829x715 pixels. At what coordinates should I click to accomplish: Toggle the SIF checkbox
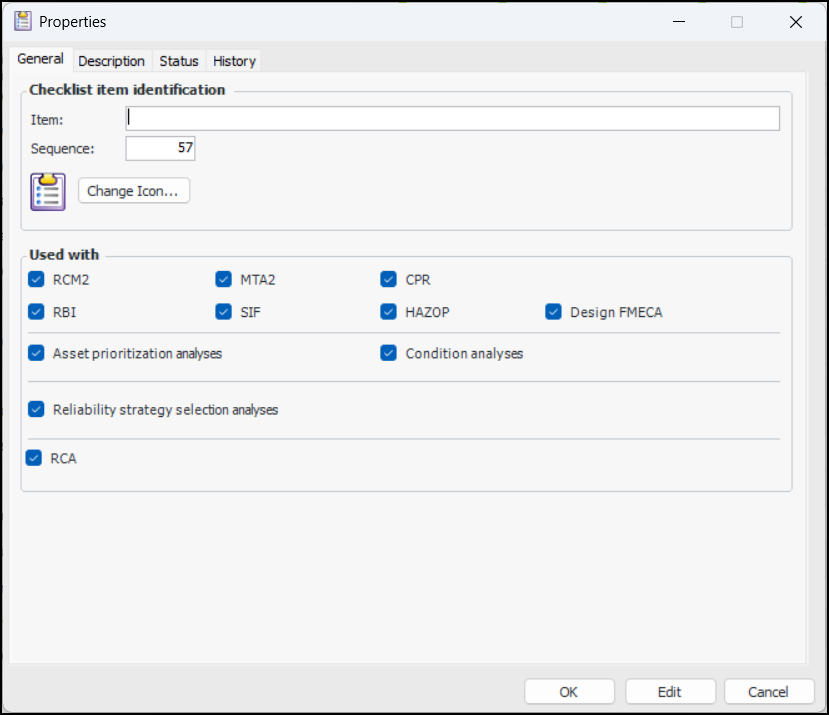coord(224,312)
